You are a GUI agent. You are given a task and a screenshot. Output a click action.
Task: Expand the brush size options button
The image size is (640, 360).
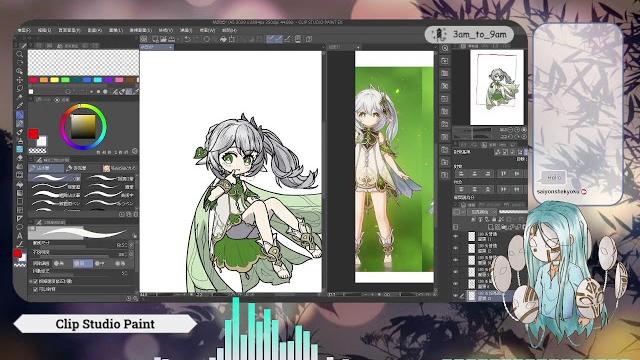tap(131, 245)
